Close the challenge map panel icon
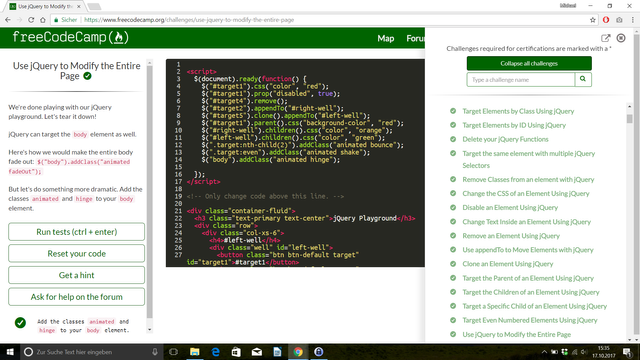The width and height of the screenshot is (640, 360). click(x=621, y=38)
